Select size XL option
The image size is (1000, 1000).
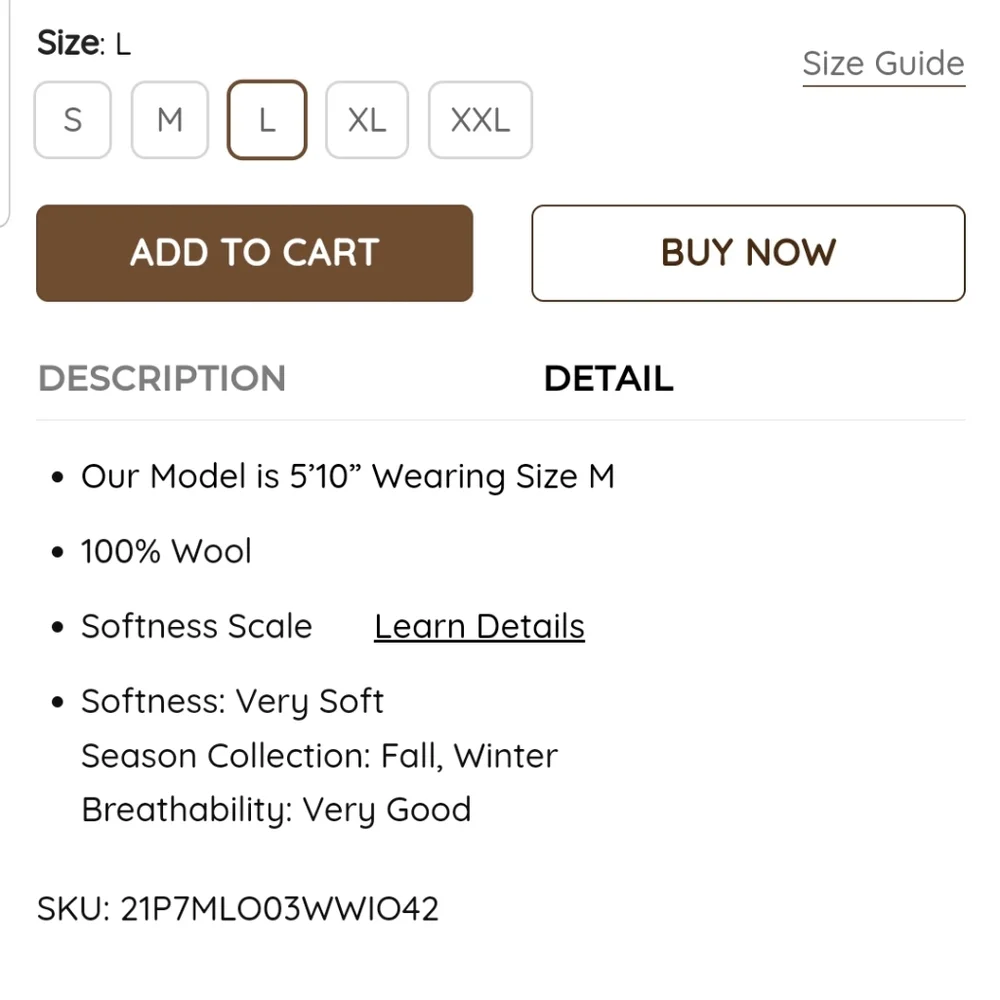pyautogui.click(x=367, y=120)
